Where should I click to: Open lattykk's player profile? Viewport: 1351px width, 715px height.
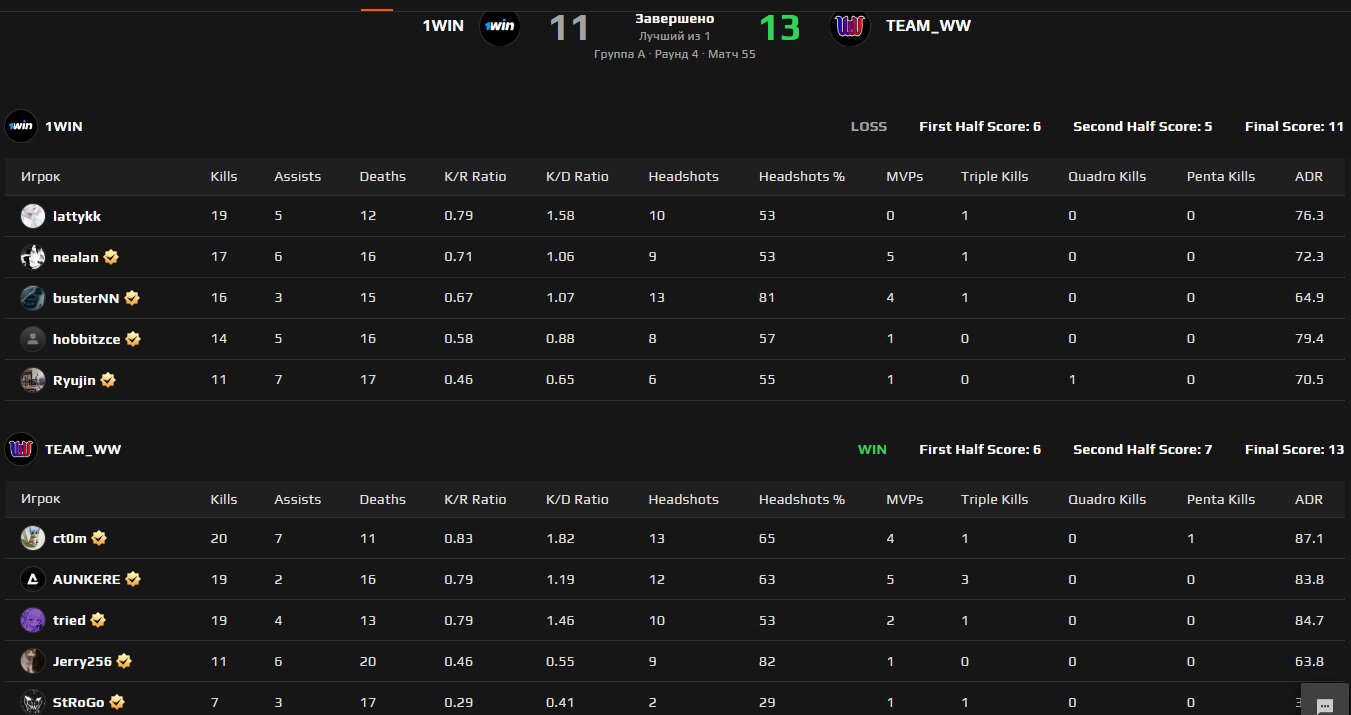77,216
